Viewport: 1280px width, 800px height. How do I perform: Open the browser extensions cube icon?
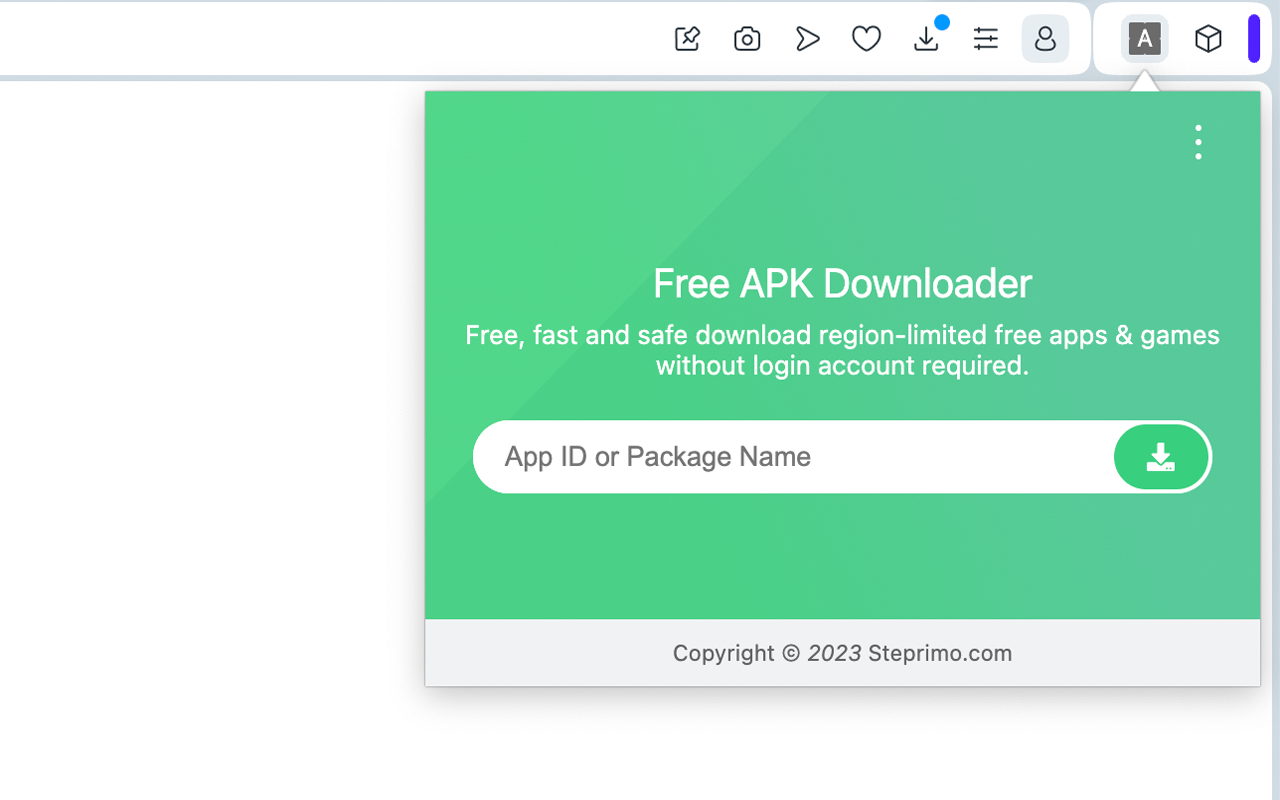(x=1208, y=38)
